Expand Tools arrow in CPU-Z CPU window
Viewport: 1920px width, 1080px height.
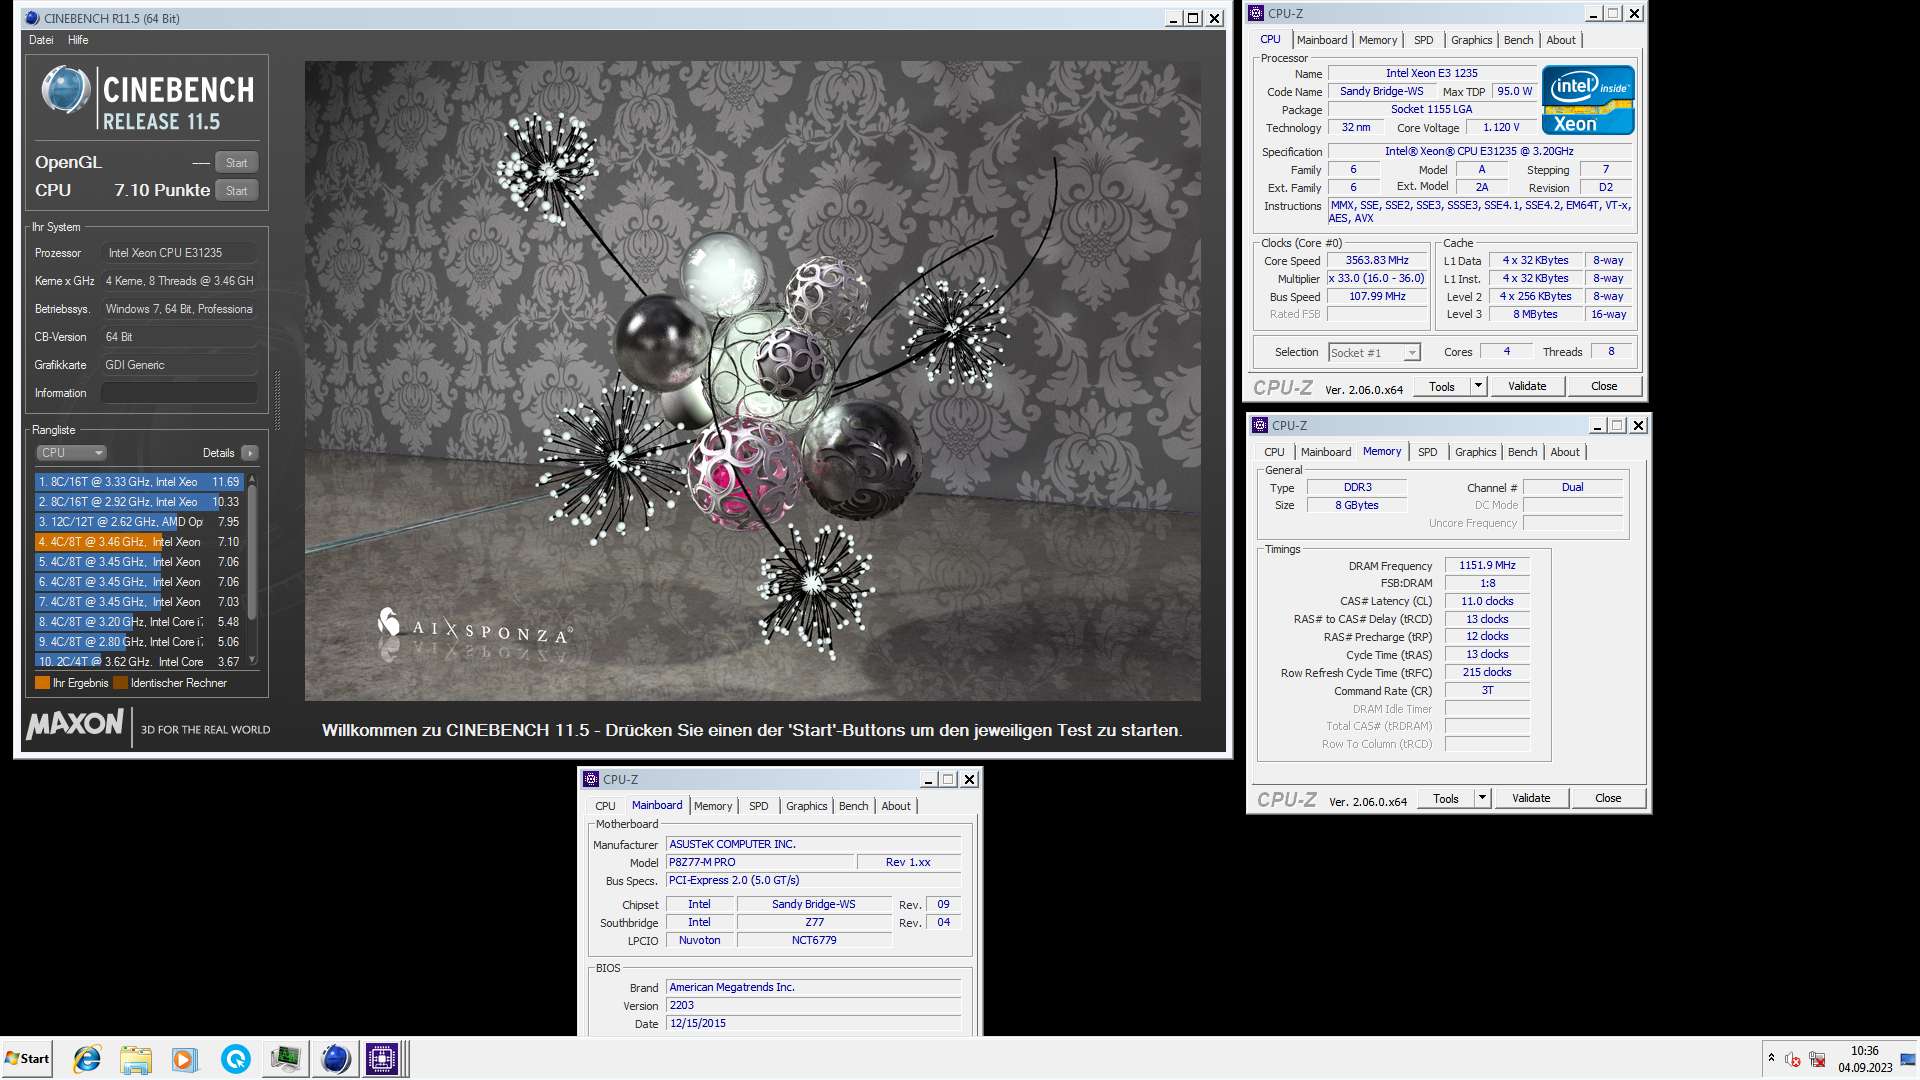pos(1478,386)
